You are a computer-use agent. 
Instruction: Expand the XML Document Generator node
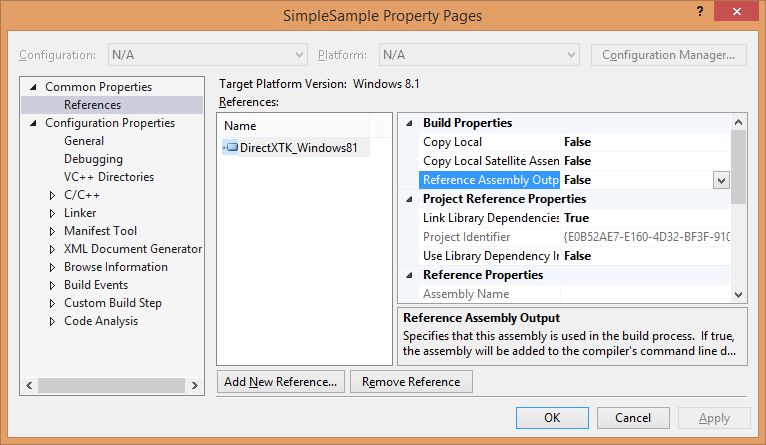point(52,250)
